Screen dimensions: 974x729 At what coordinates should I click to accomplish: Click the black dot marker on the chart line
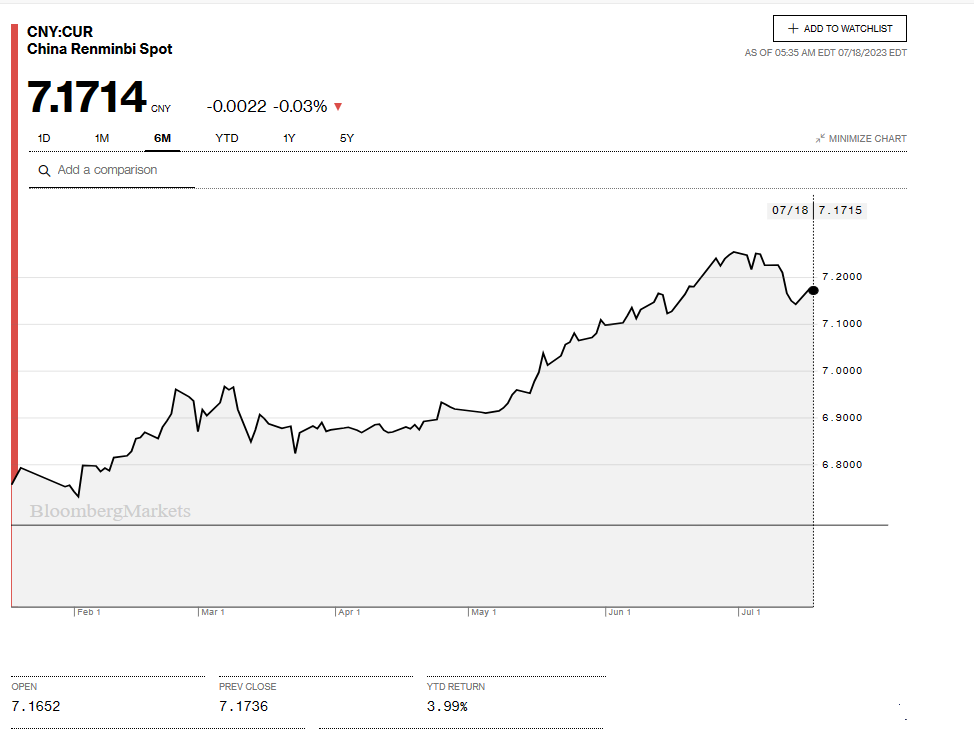[813, 290]
